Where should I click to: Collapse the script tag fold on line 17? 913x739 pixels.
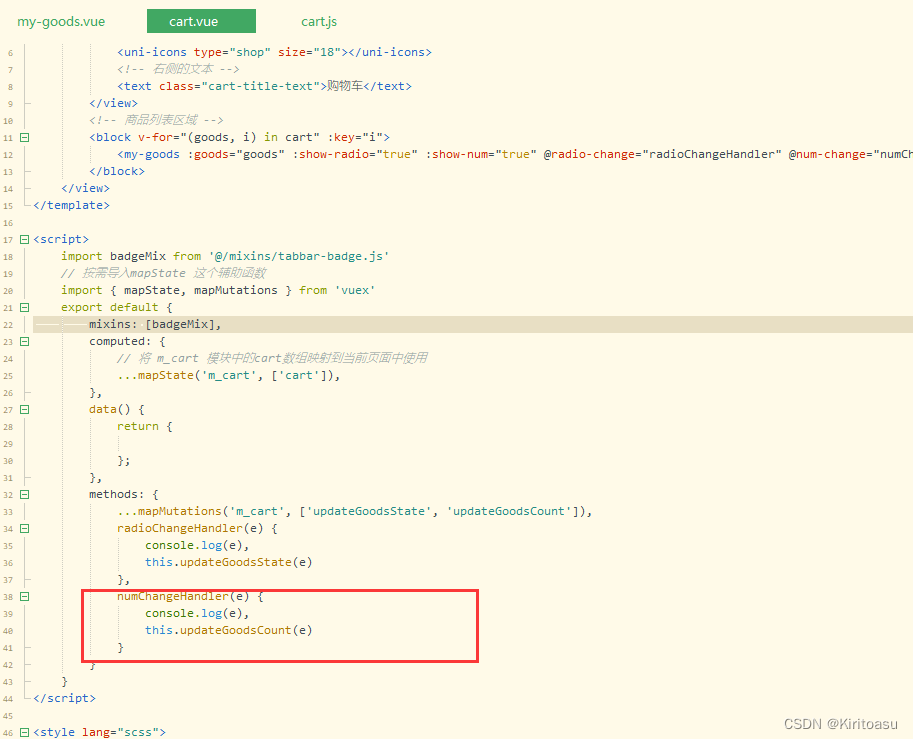[x=24, y=239]
